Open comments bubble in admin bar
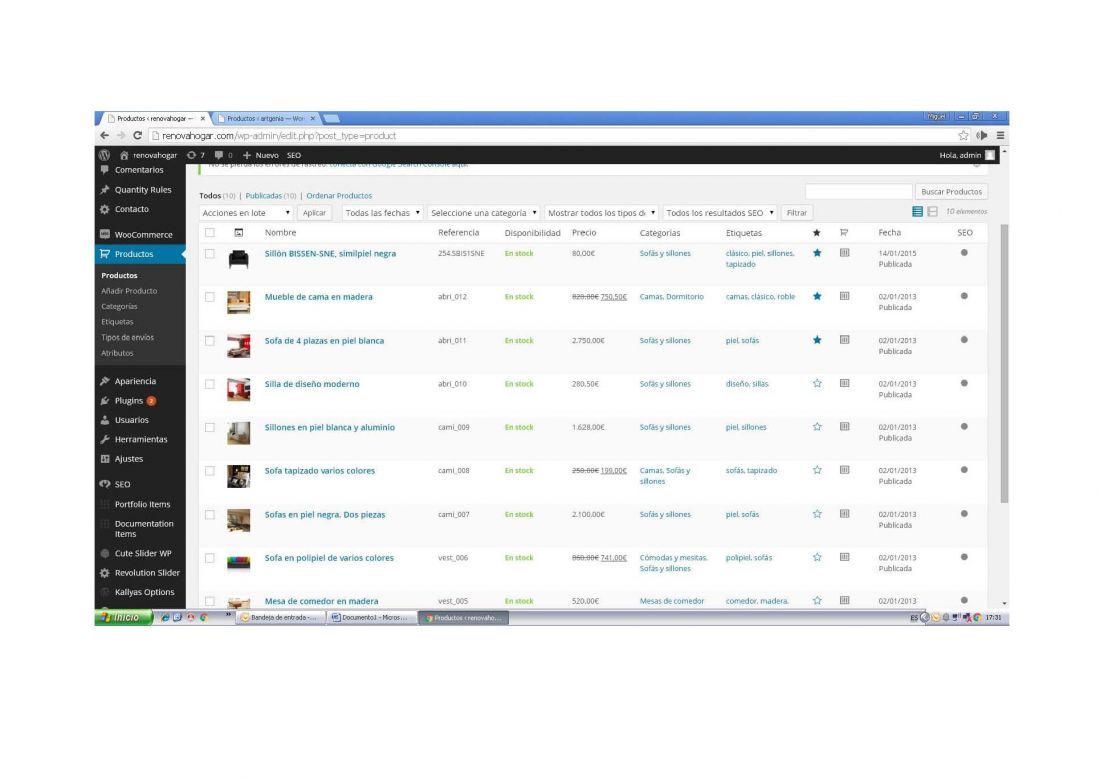Image resolution: width=1100 pixels, height=778 pixels. (x=223, y=155)
